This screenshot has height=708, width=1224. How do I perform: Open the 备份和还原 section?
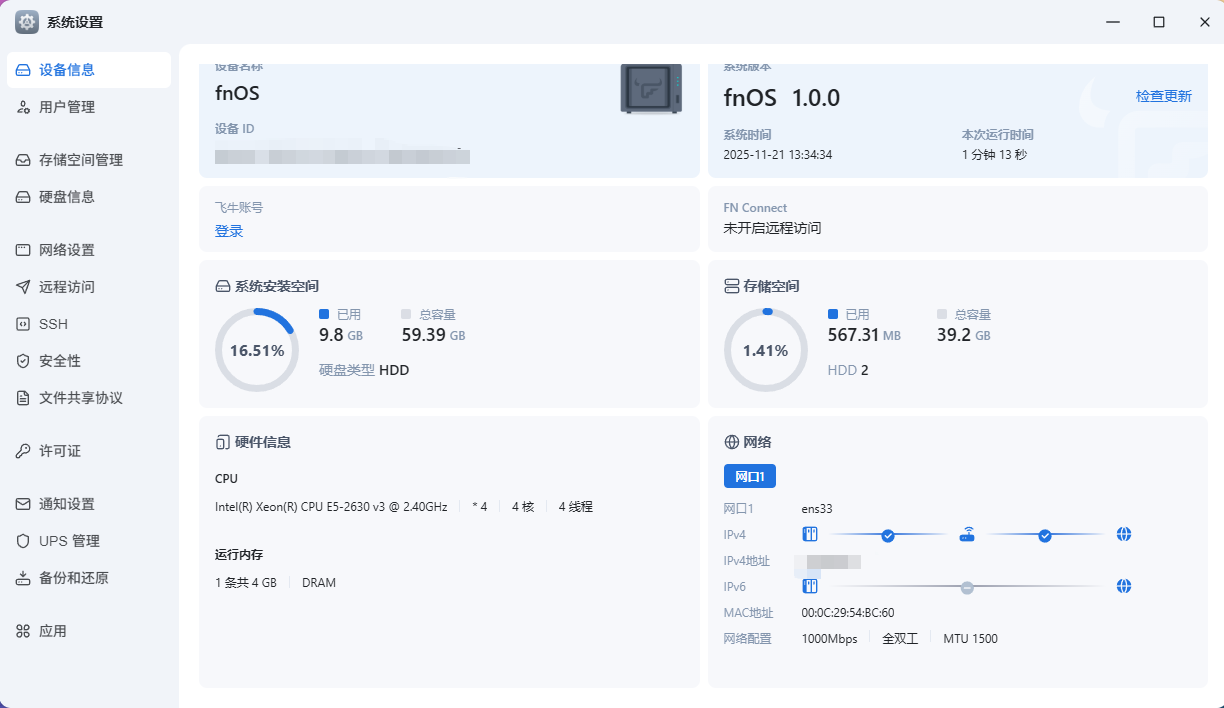coord(73,578)
